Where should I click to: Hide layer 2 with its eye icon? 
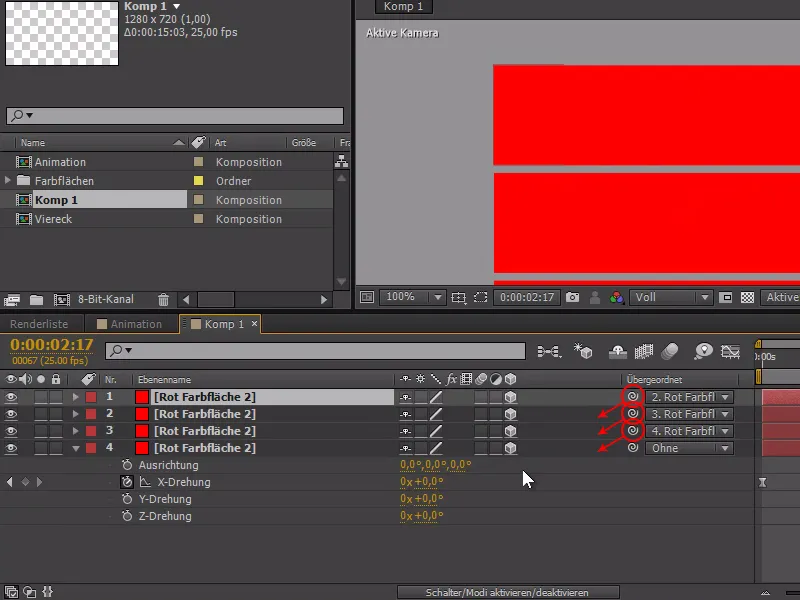(x=11, y=414)
